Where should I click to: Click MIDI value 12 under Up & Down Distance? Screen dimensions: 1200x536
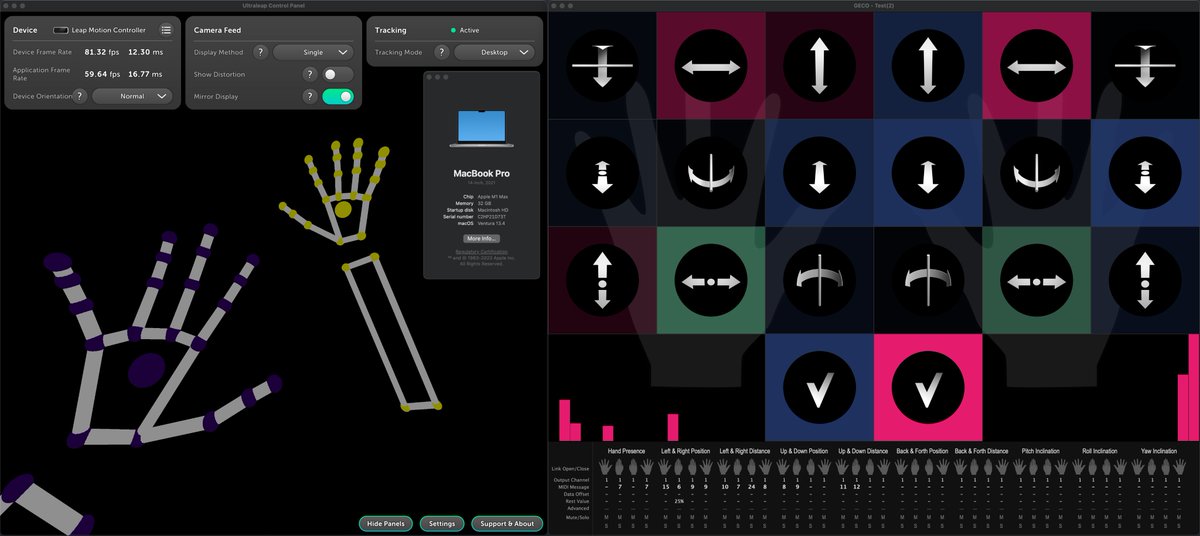[x=857, y=487]
